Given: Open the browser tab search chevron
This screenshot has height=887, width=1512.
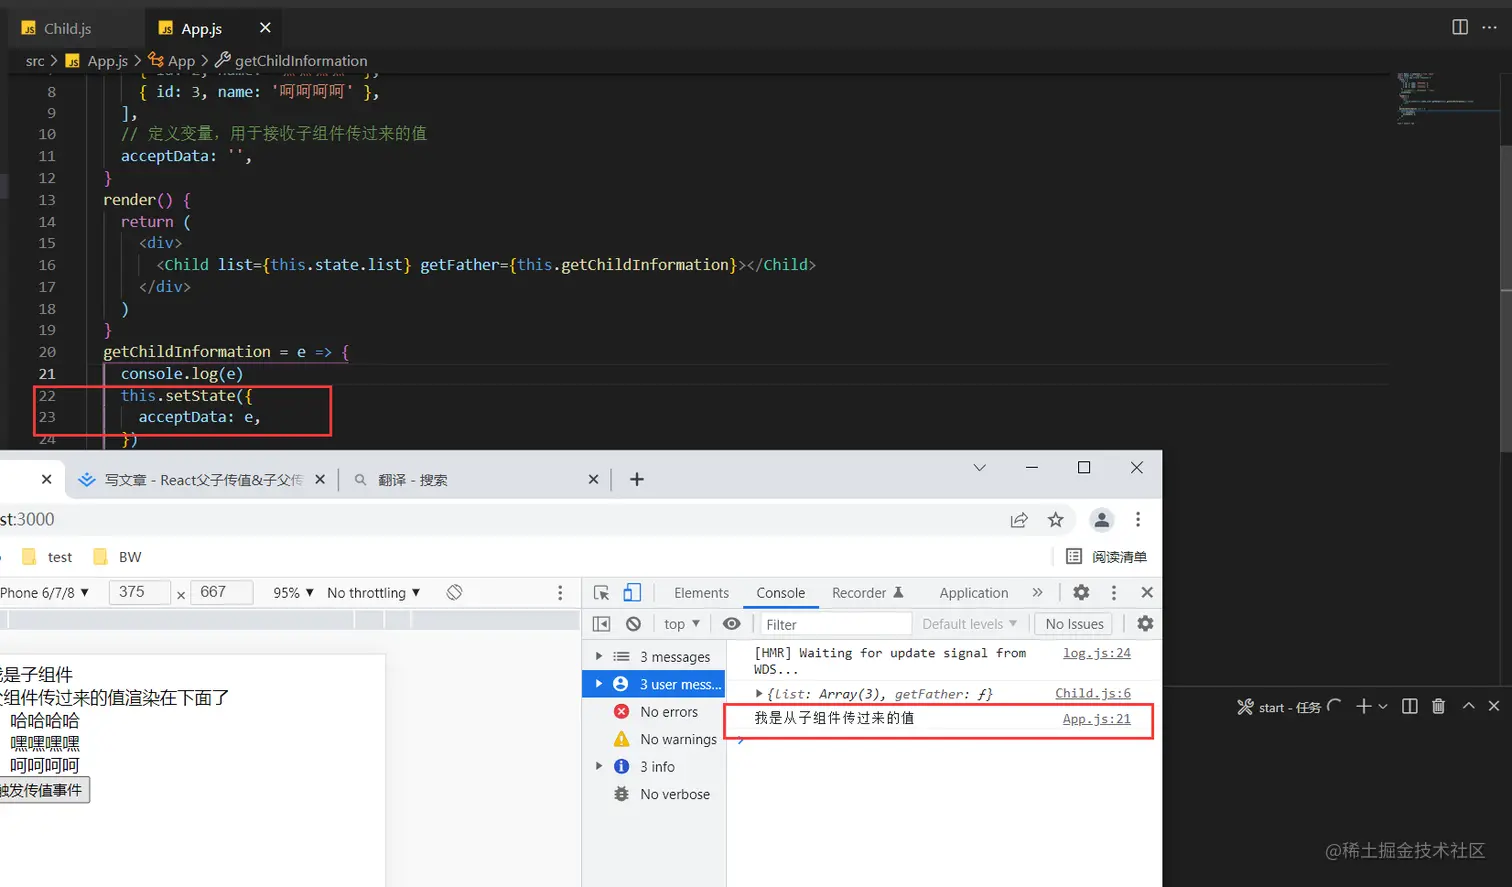Looking at the screenshot, I should (x=980, y=468).
